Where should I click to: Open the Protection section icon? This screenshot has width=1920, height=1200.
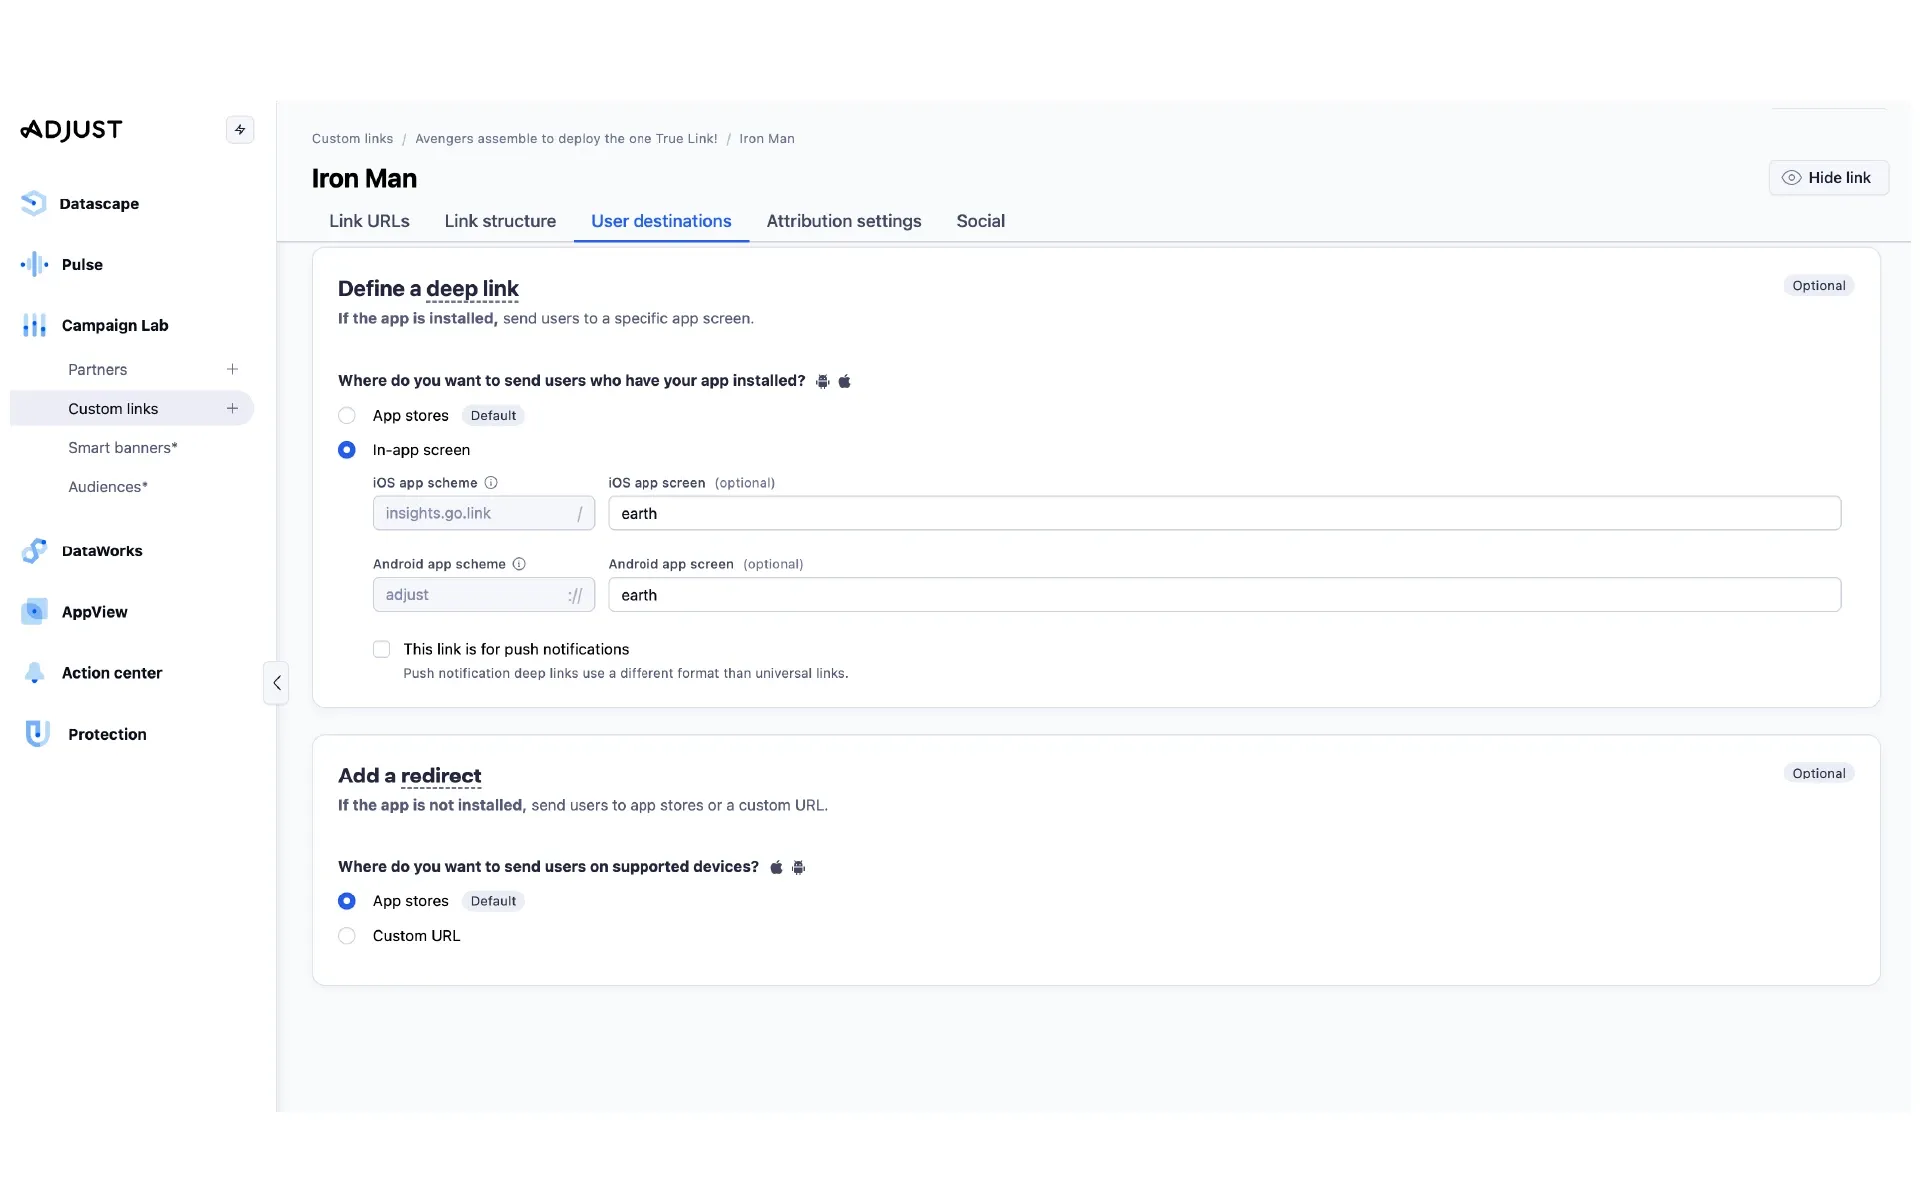(36, 733)
